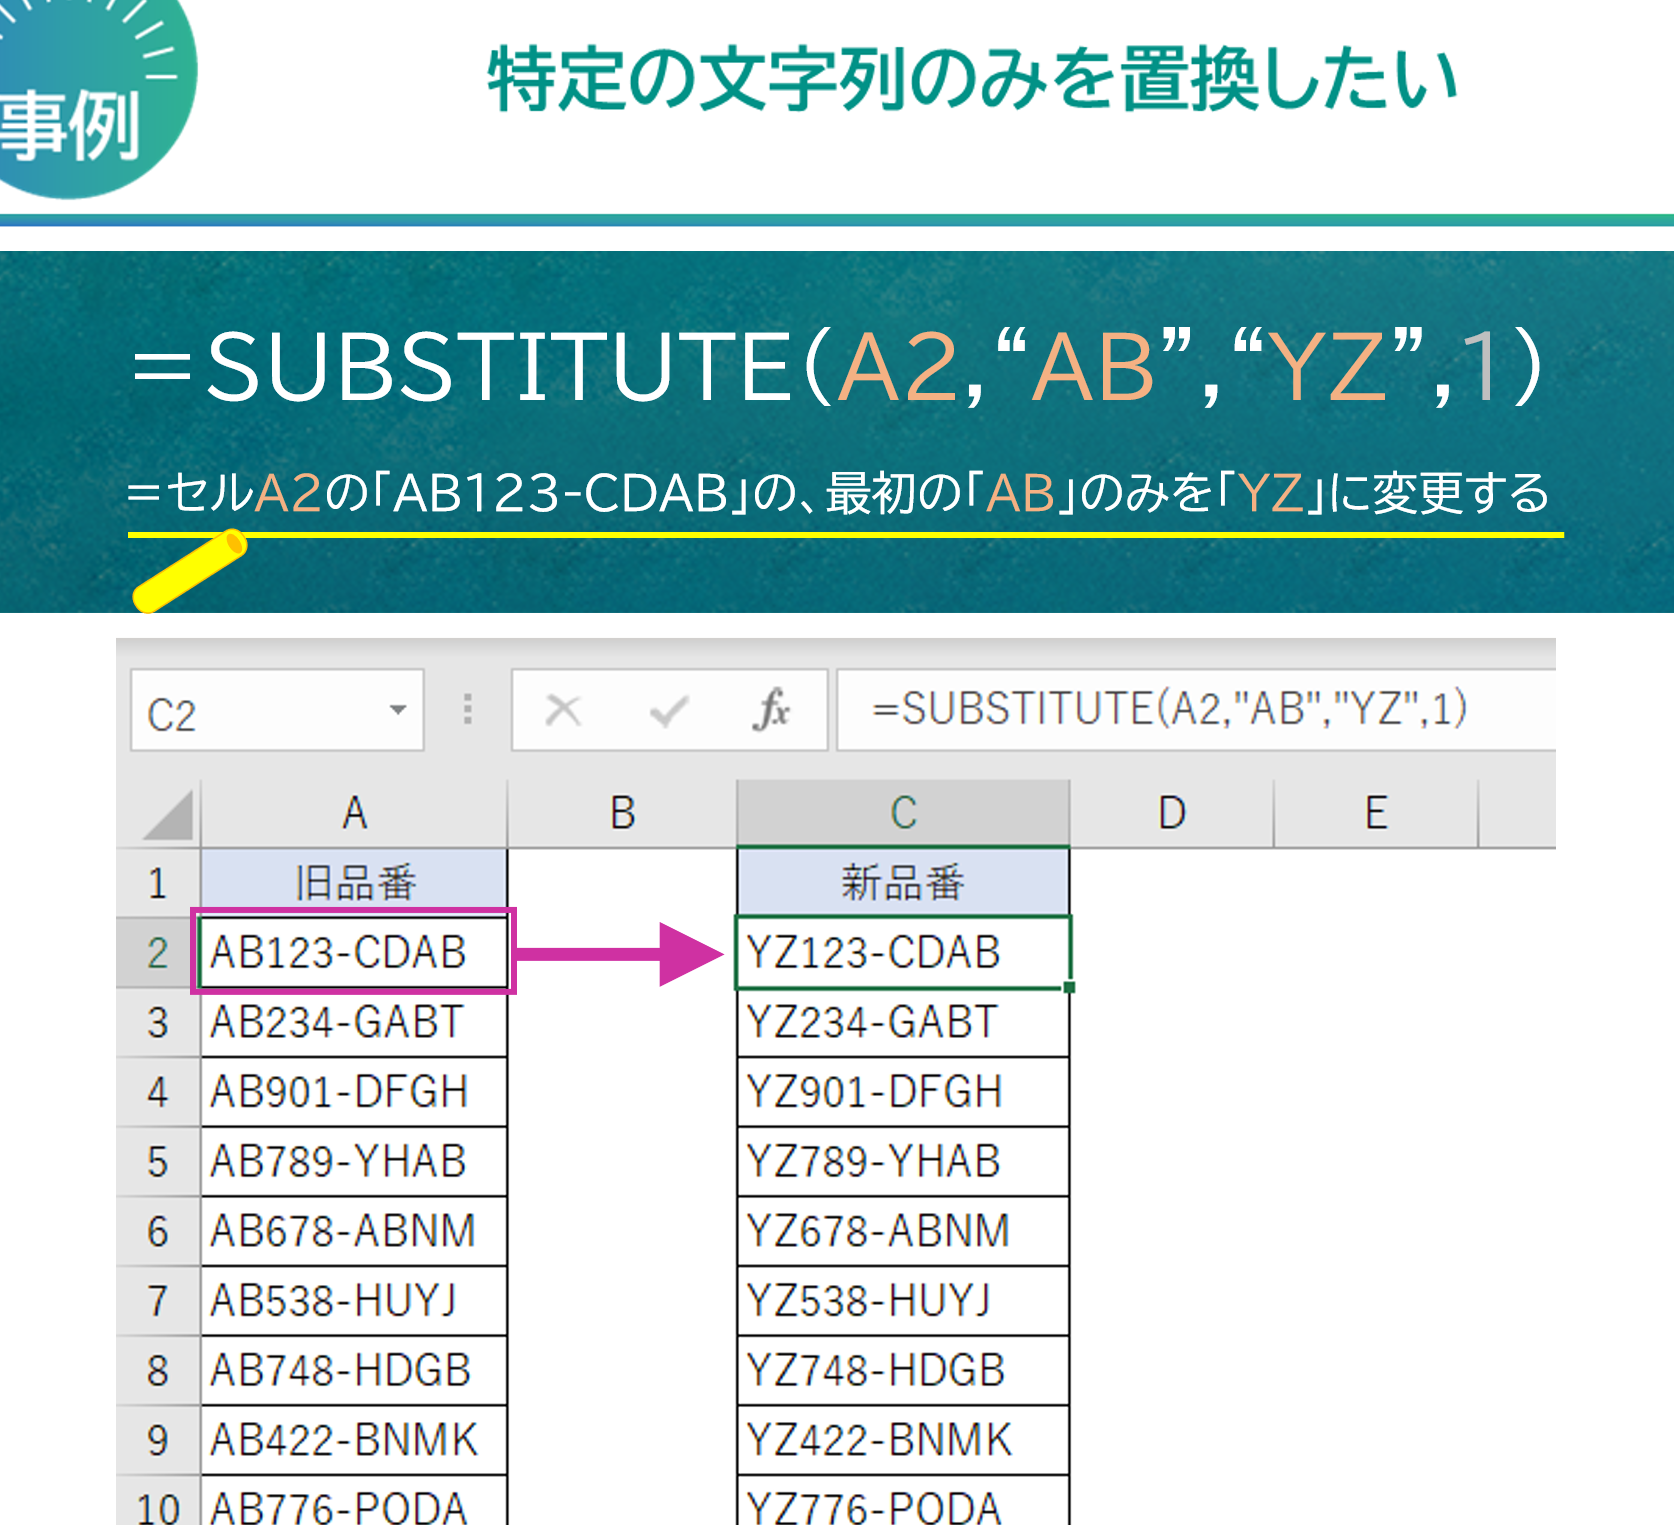Select cell containing AB678-ABNM
The image size is (1674, 1525).
pyautogui.click(x=354, y=1231)
